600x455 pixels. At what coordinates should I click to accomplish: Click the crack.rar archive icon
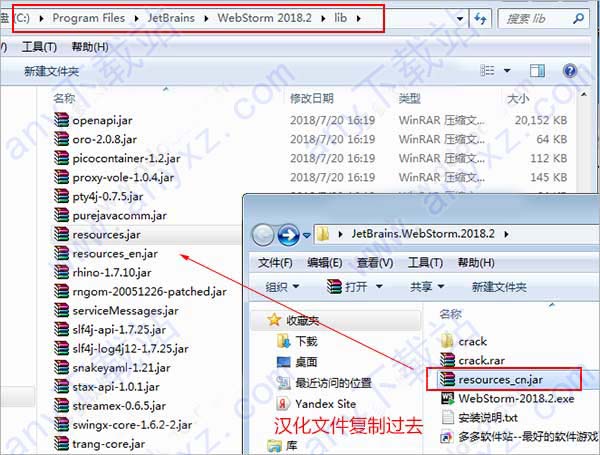click(447, 360)
